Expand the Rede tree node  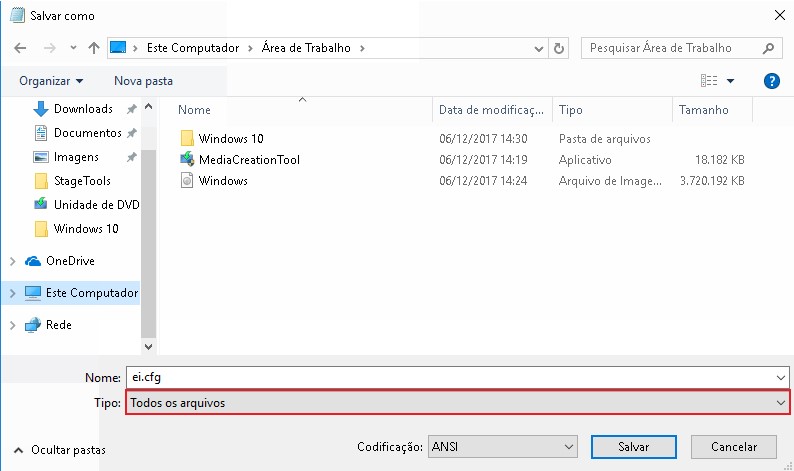(13, 325)
